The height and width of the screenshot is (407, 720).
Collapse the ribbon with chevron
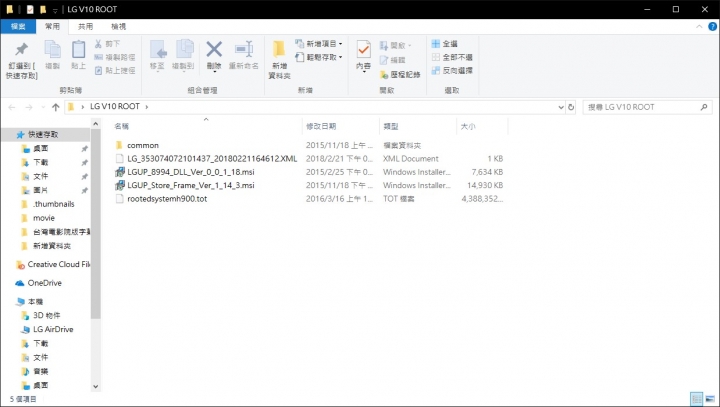click(699, 27)
